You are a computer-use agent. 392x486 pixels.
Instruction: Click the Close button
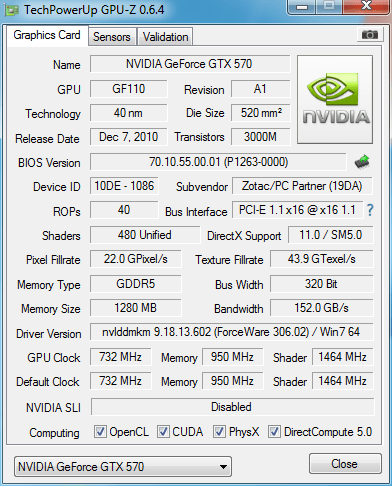345,463
